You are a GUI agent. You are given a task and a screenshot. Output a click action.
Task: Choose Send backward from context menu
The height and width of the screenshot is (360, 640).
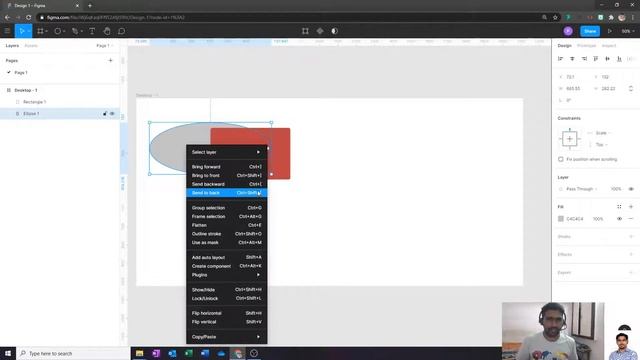point(227,184)
